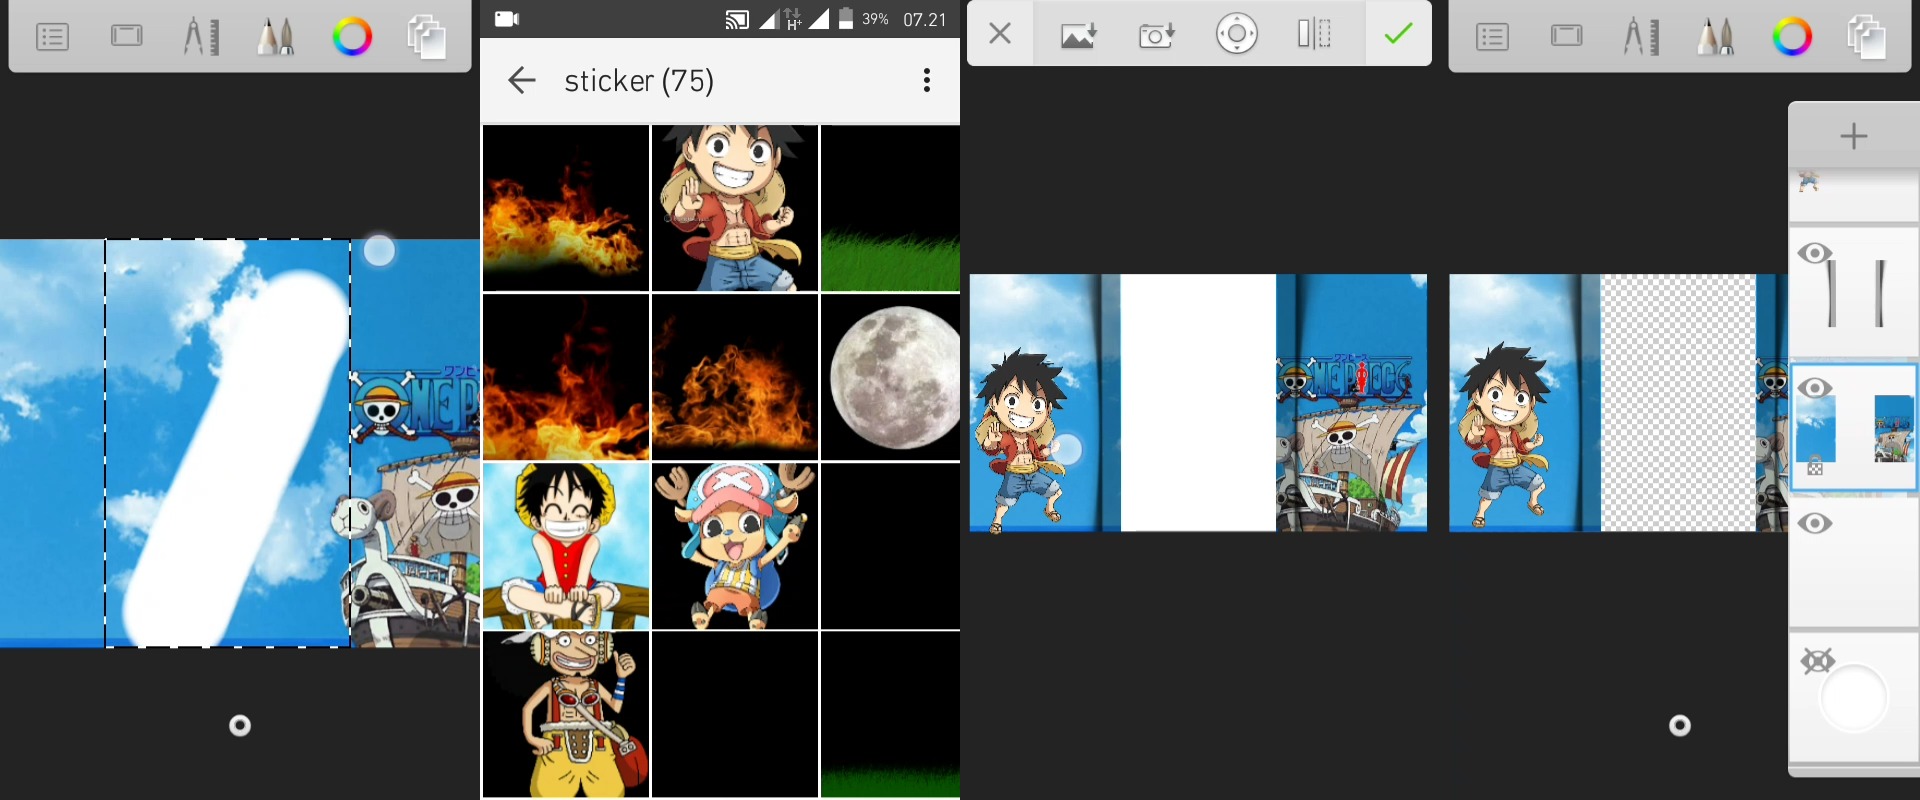The height and width of the screenshot is (800, 1920).
Task: Select the full moon sticker
Action: click(x=890, y=377)
